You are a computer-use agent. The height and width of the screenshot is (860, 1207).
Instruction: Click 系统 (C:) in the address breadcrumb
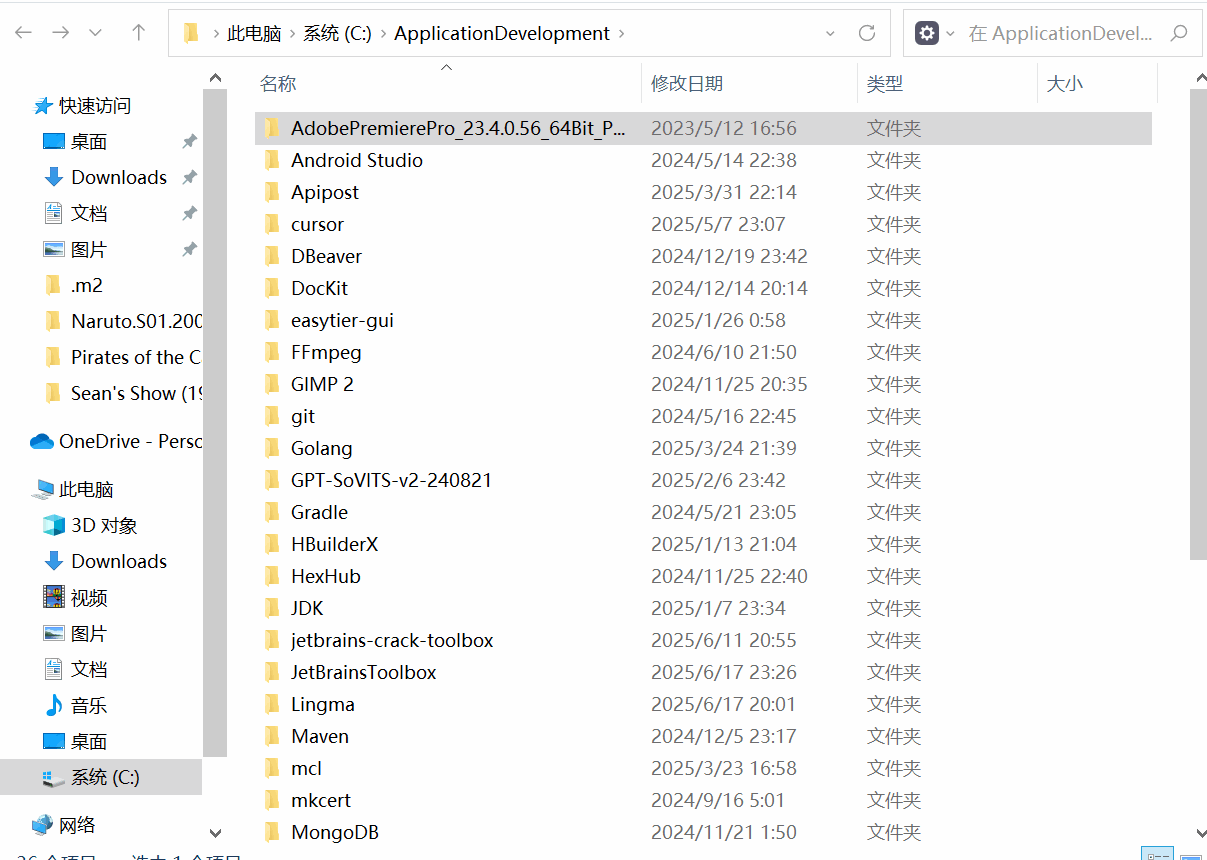(x=337, y=33)
